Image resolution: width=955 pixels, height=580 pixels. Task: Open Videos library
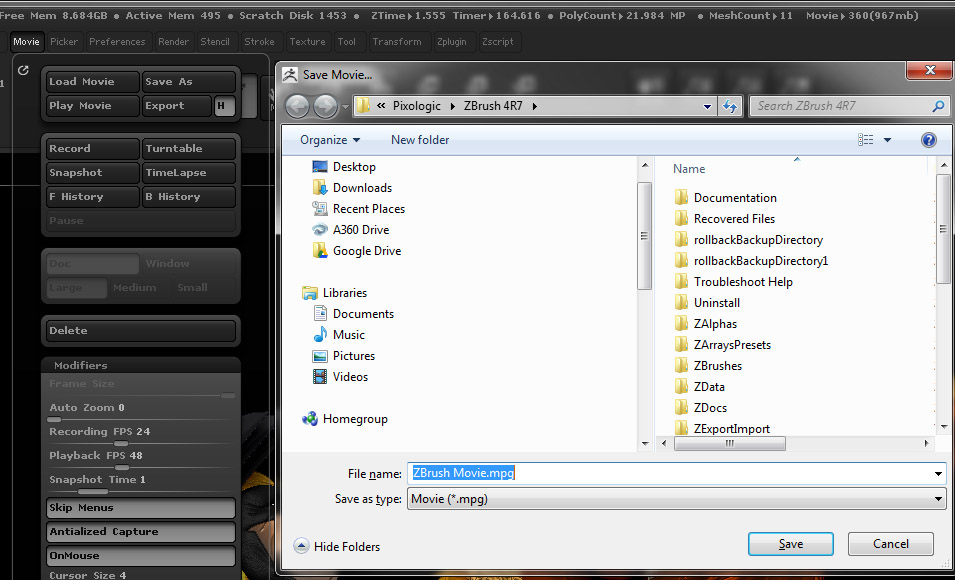(340, 377)
